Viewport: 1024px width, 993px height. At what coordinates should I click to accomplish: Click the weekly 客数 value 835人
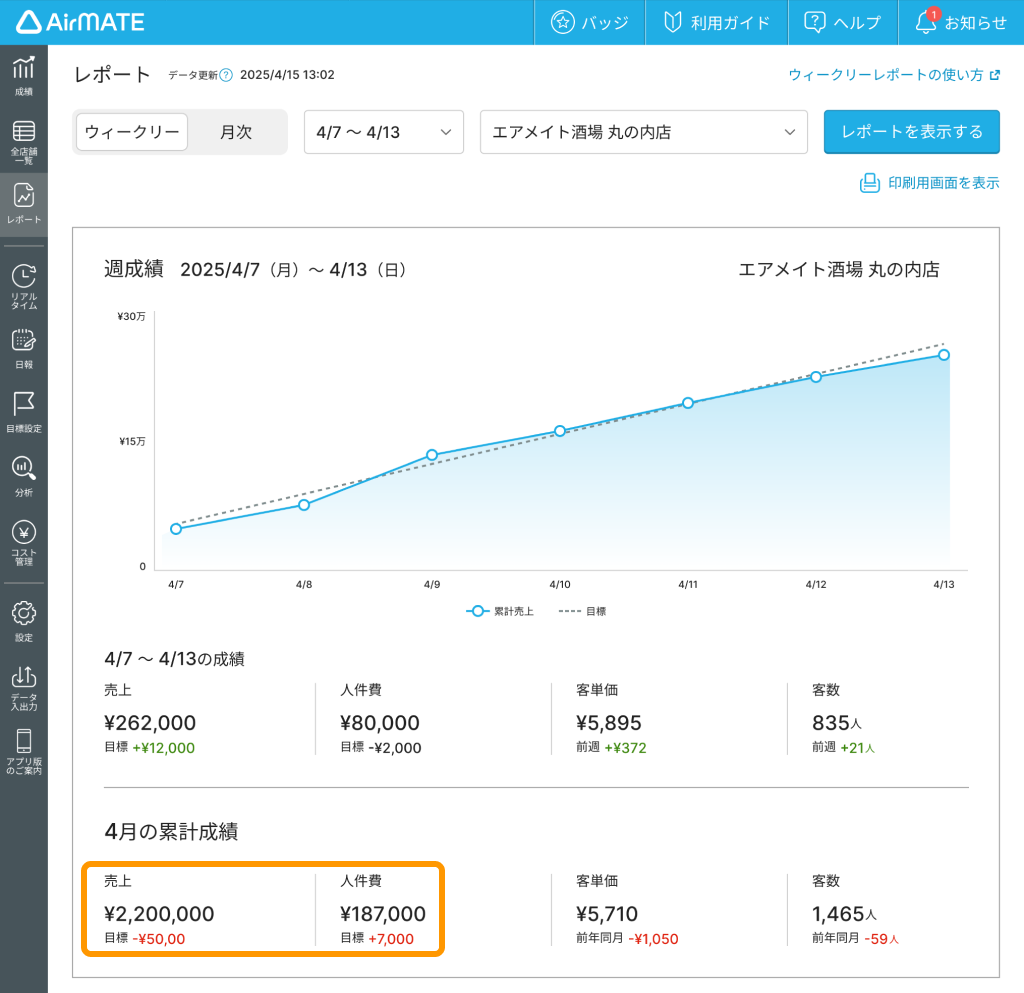point(837,723)
